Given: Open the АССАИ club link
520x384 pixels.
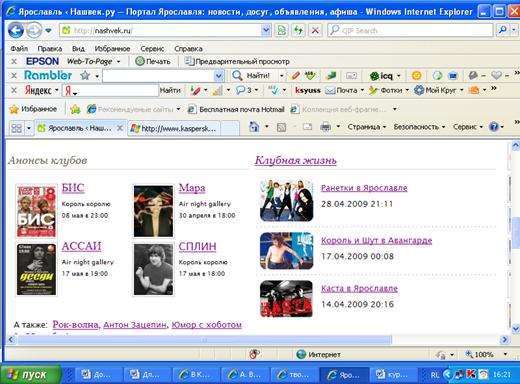Looking at the screenshot, I should click(x=81, y=246).
